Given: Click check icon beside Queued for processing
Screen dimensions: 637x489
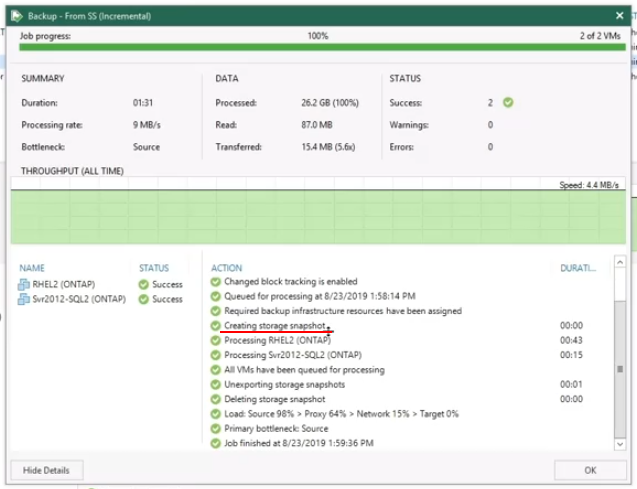Looking at the screenshot, I should tap(216, 296).
